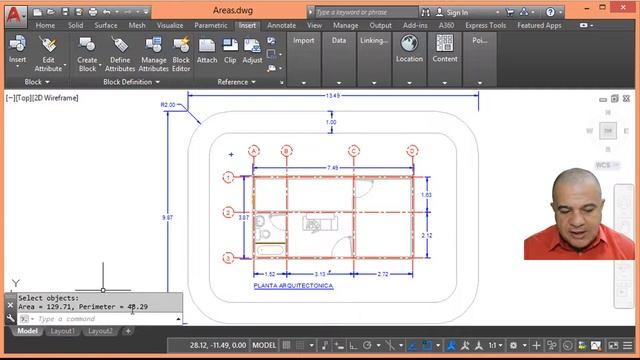Click the New file icon in quick access toolbar

click(37, 12)
